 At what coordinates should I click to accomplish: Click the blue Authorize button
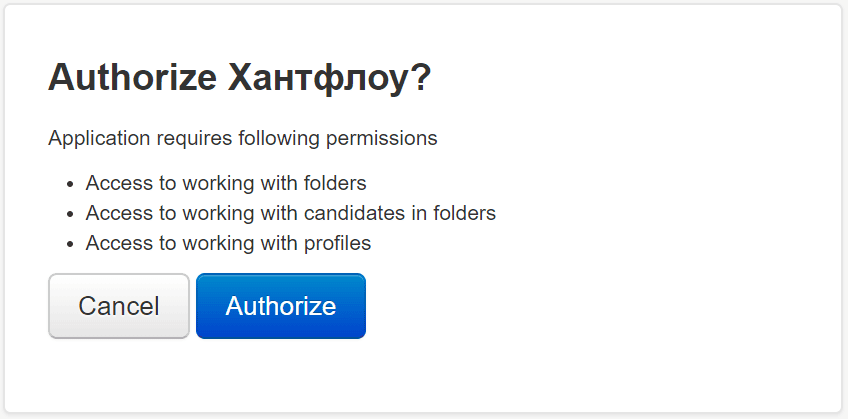(x=281, y=306)
